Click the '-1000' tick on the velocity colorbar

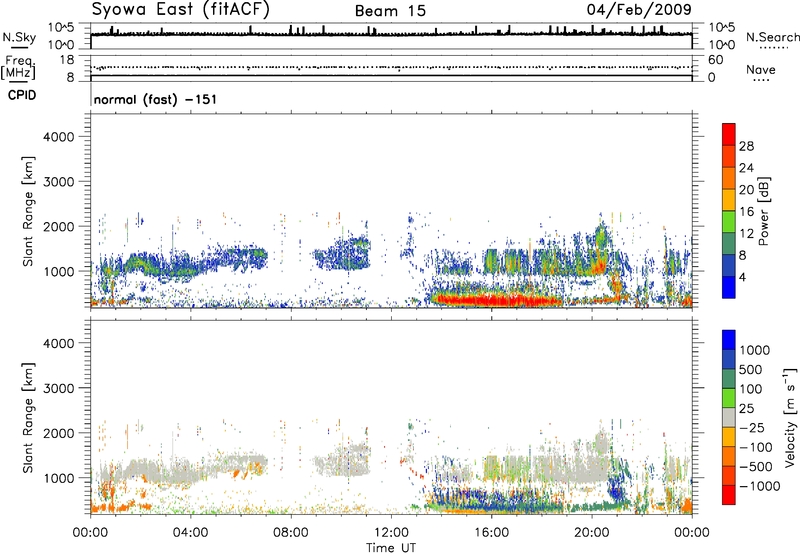[x=759, y=486]
